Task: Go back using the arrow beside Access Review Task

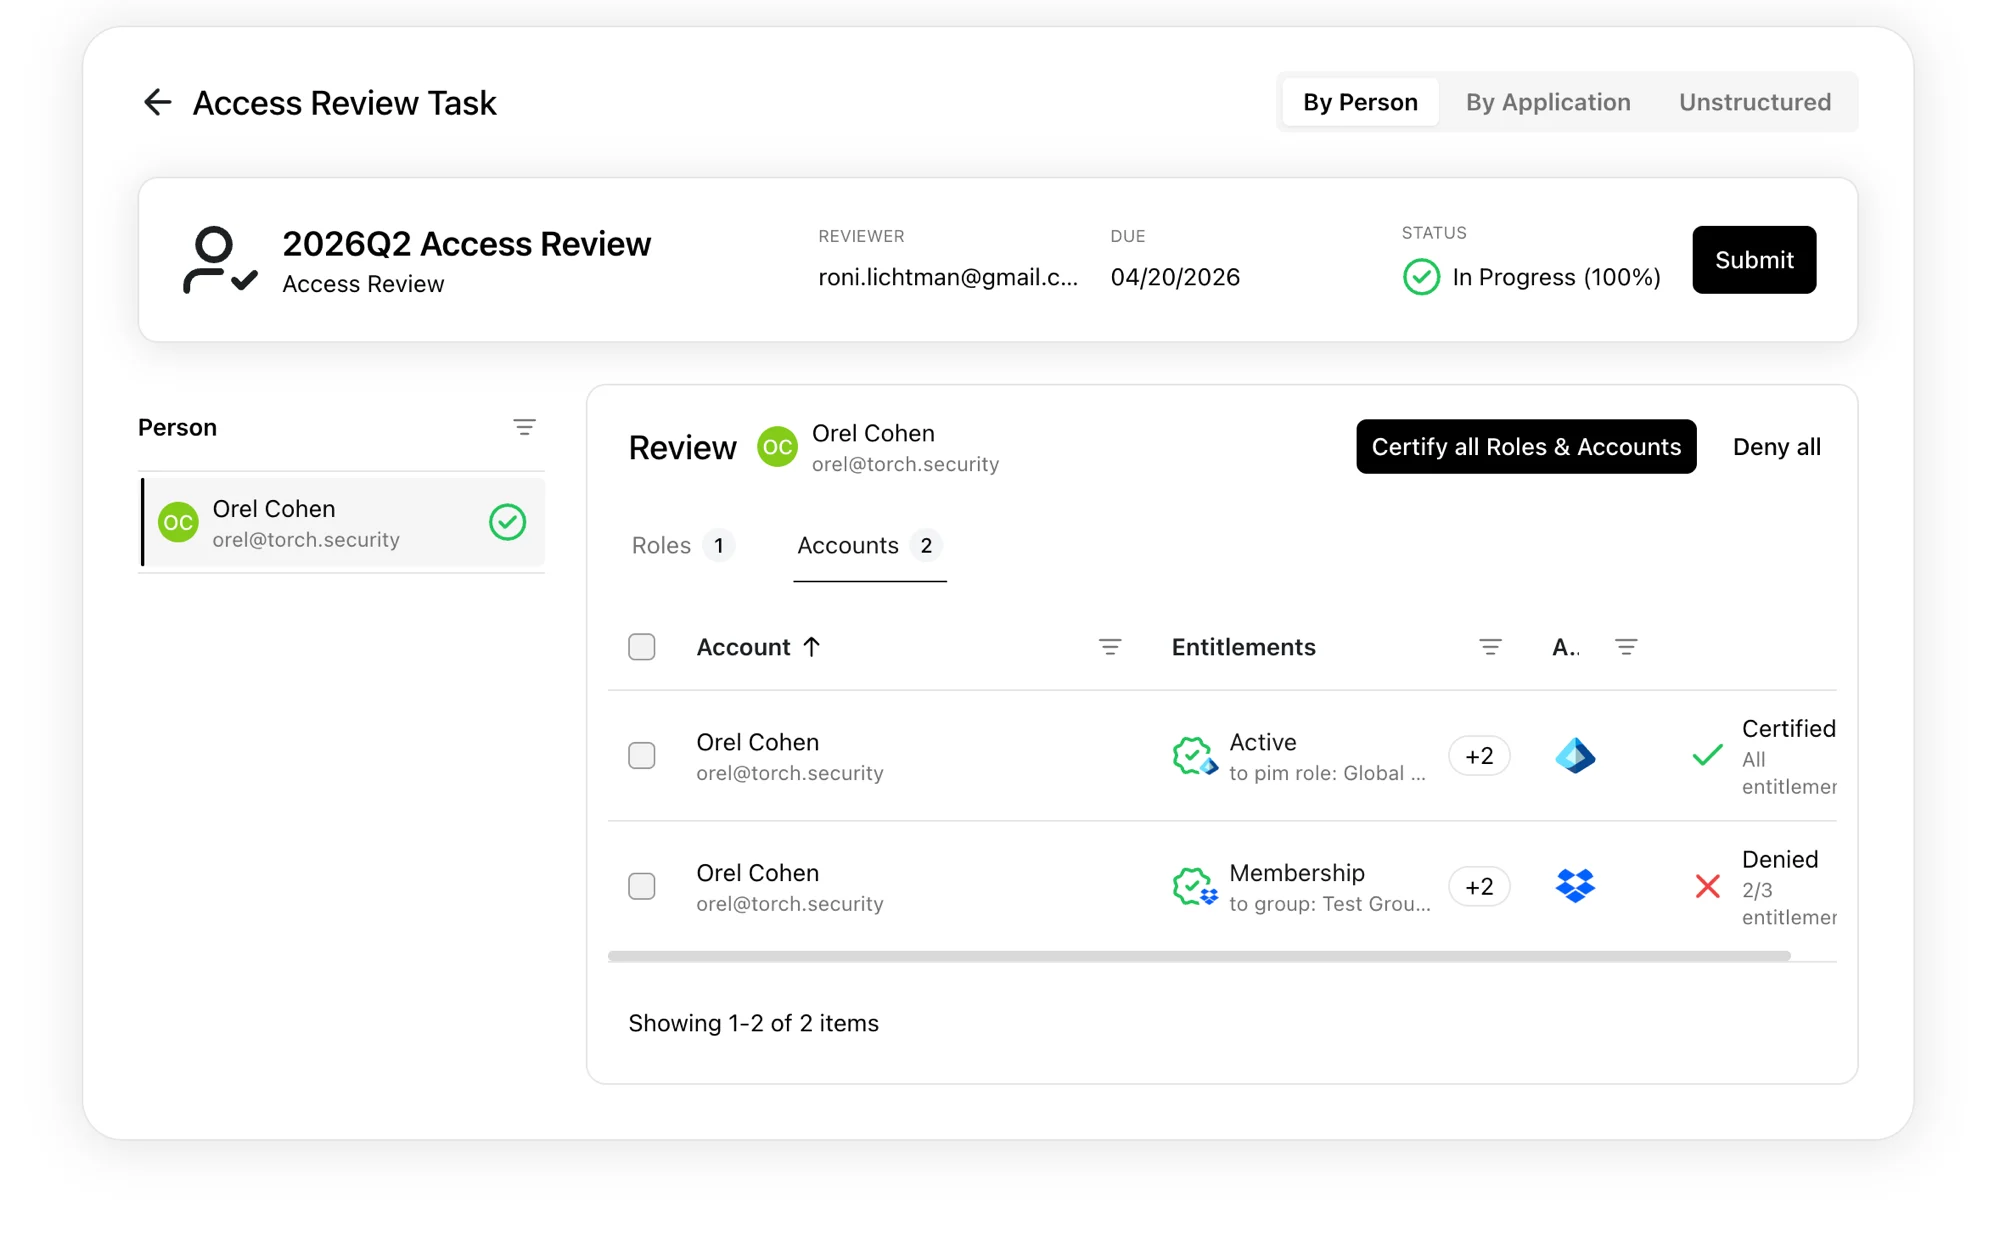Action: [x=158, y=102]
